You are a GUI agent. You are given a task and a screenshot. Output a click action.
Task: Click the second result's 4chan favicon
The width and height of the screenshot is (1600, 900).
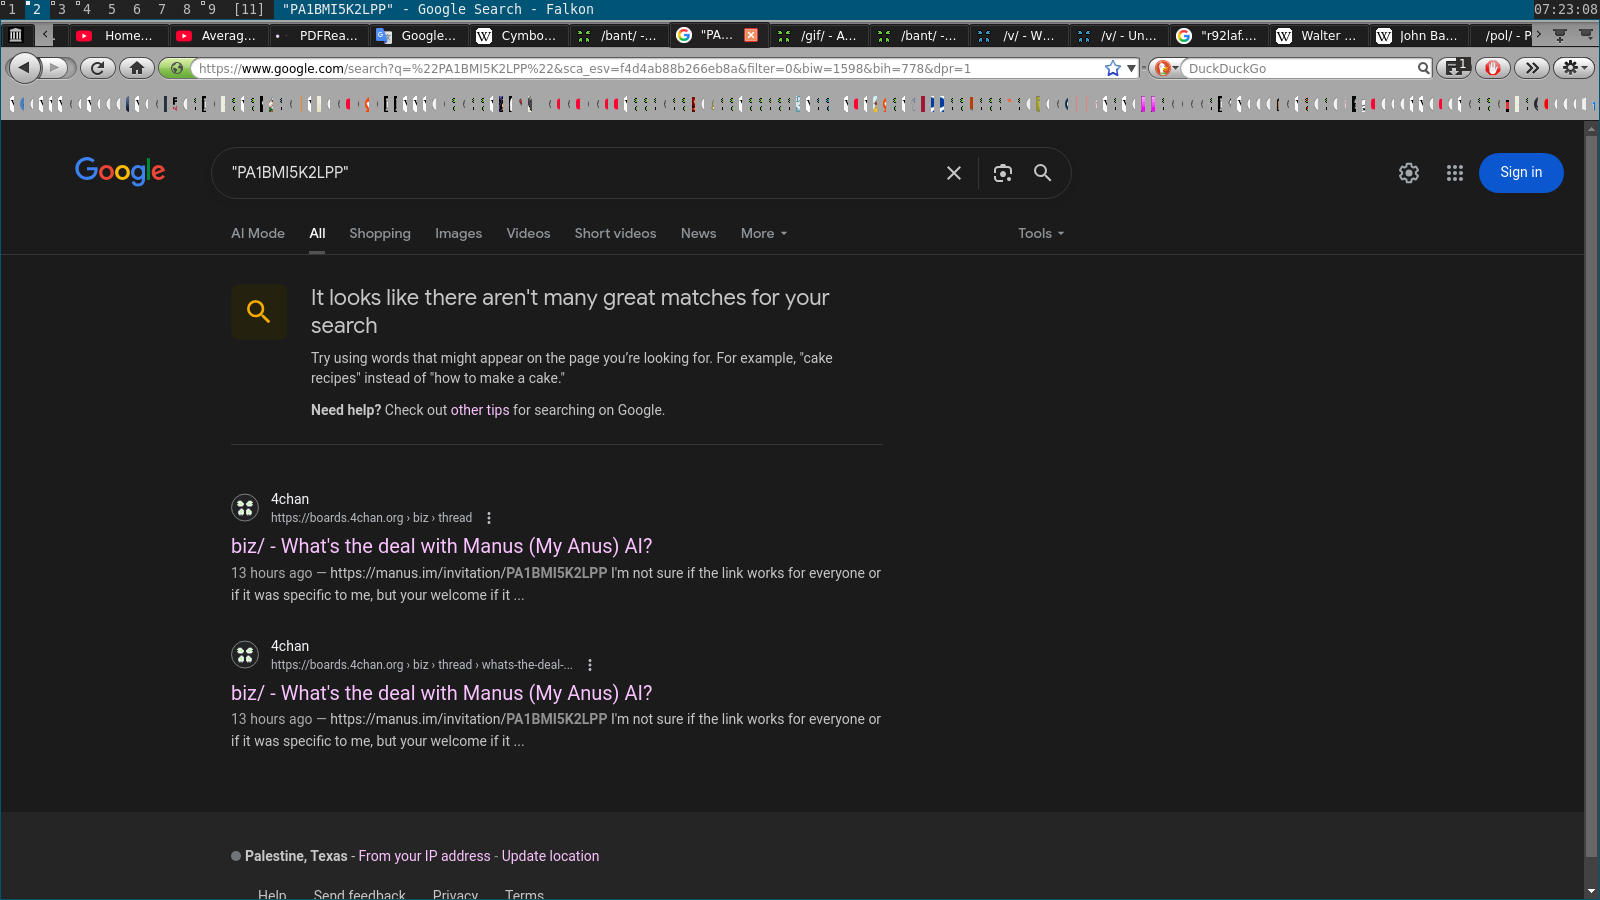245,655
